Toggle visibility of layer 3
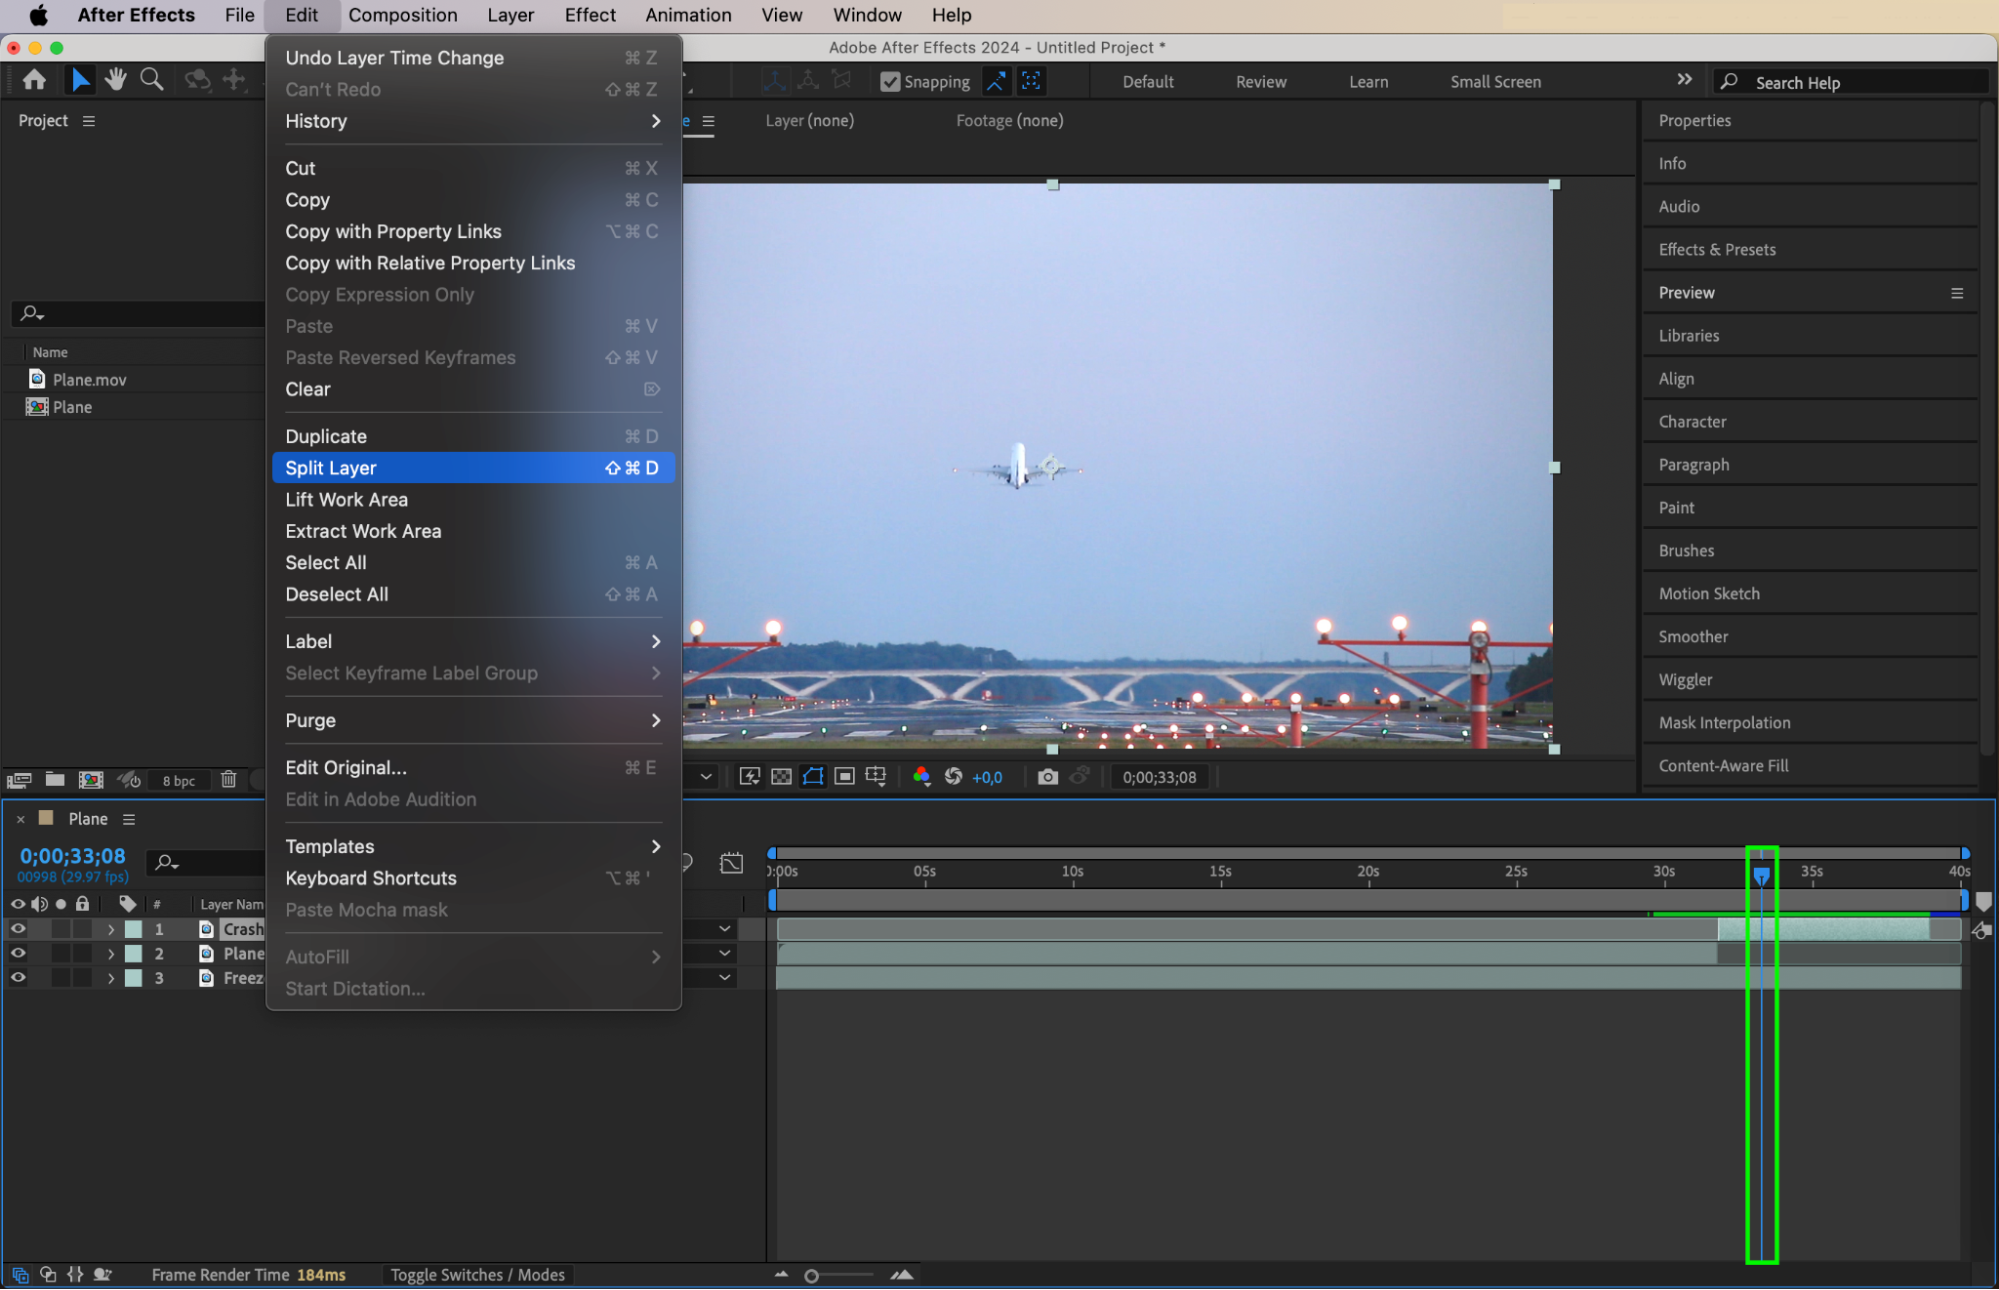1999x1290 pixels. click(18, 978)
